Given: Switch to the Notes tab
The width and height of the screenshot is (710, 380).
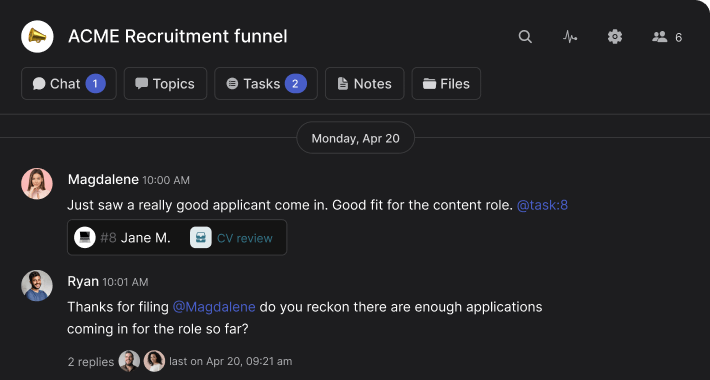Looking at the screenshot, I should tap(365, 83).
